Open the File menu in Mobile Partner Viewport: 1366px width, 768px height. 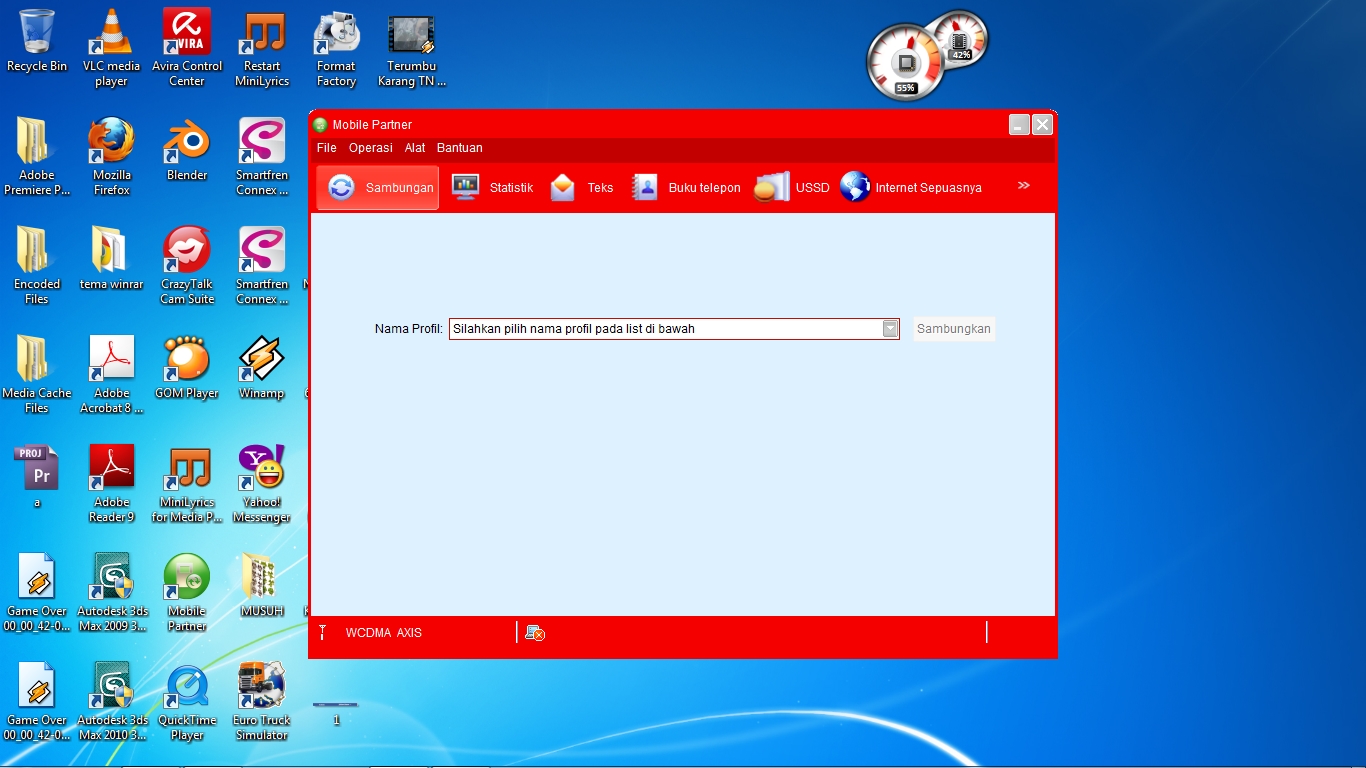click(327, 148)
